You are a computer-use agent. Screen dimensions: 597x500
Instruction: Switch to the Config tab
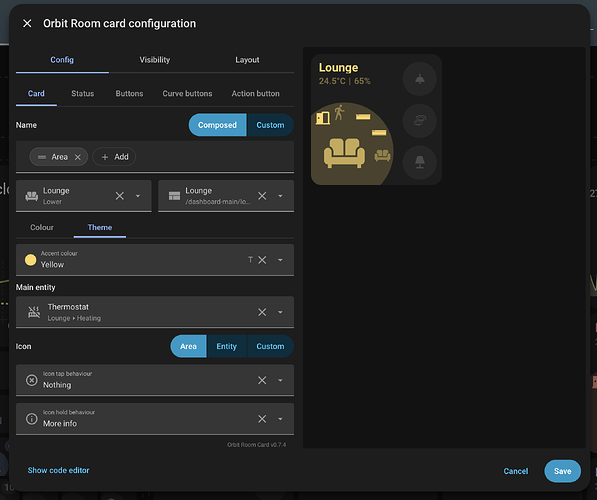(62, 60)
